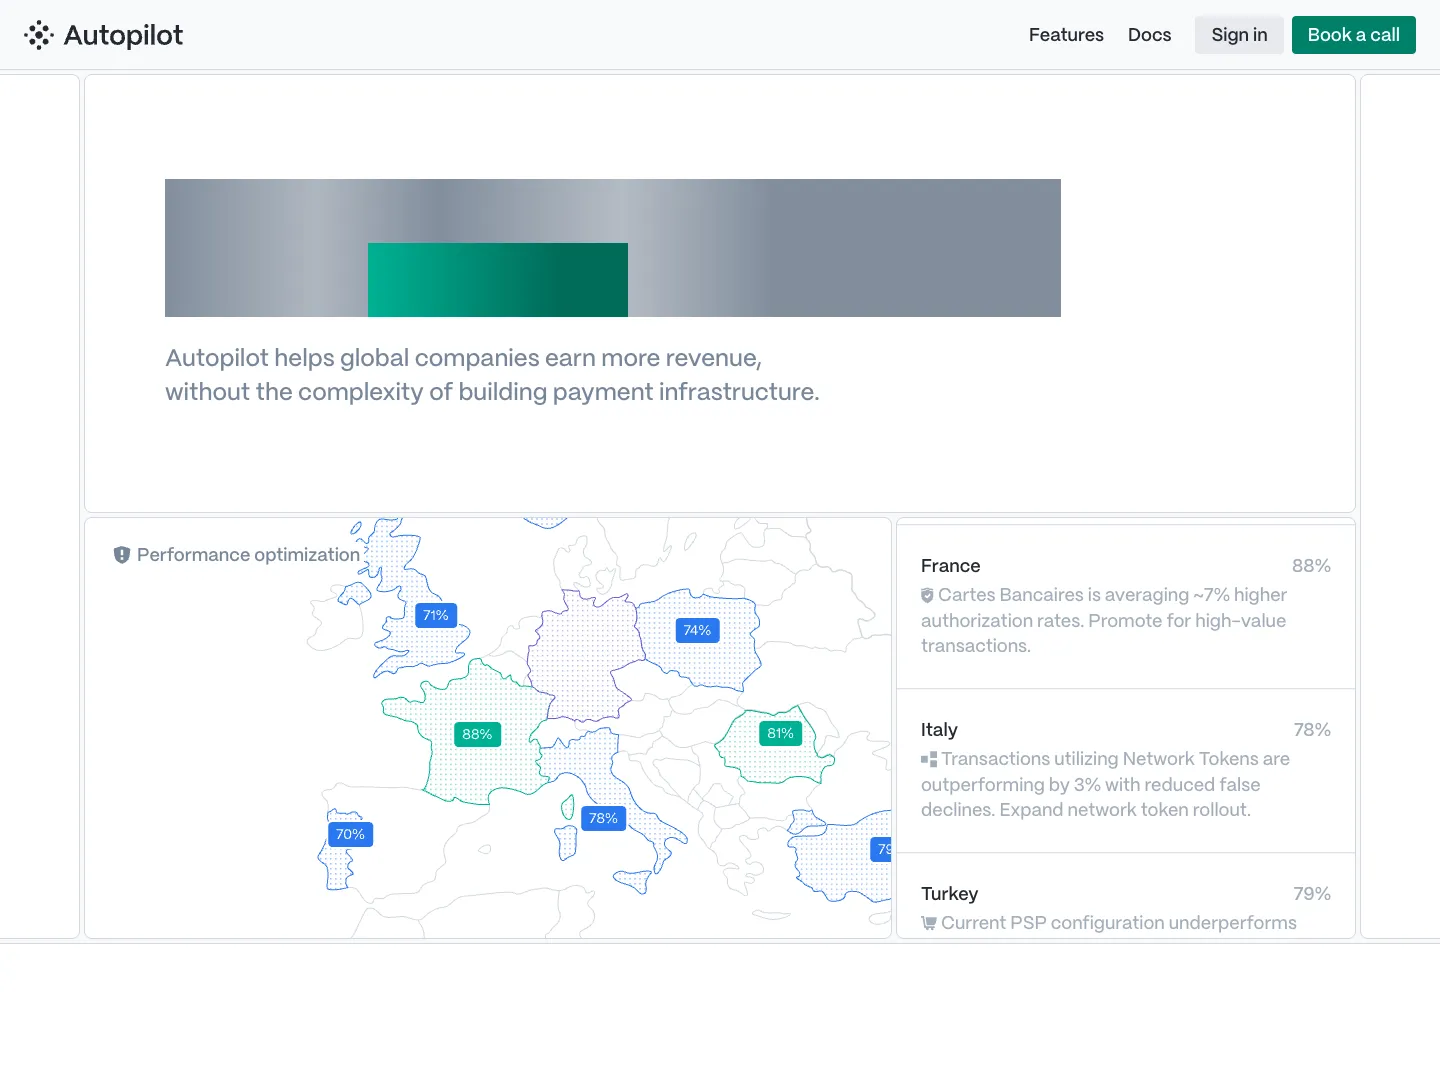The width and height of the screenshot is (1440, 1080).
Task: Select the Performance optimization label
Action: [248, 555]
